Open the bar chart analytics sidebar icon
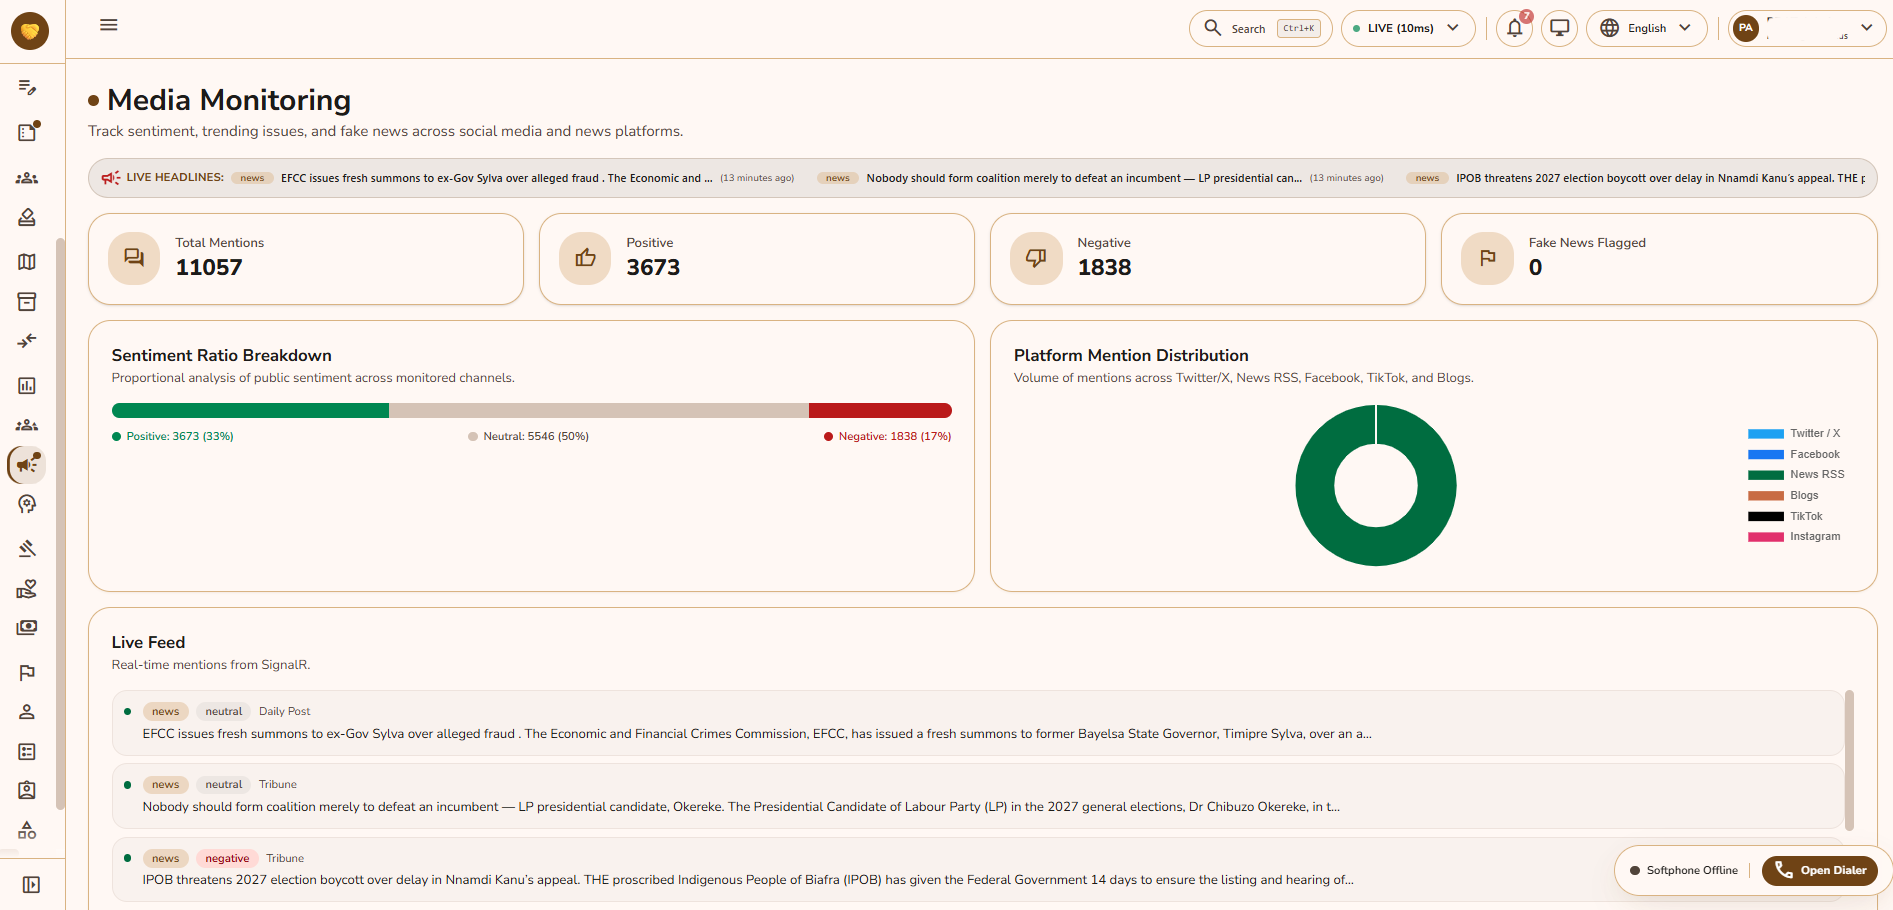1893x910 pixels. click(x=27, y=386)
